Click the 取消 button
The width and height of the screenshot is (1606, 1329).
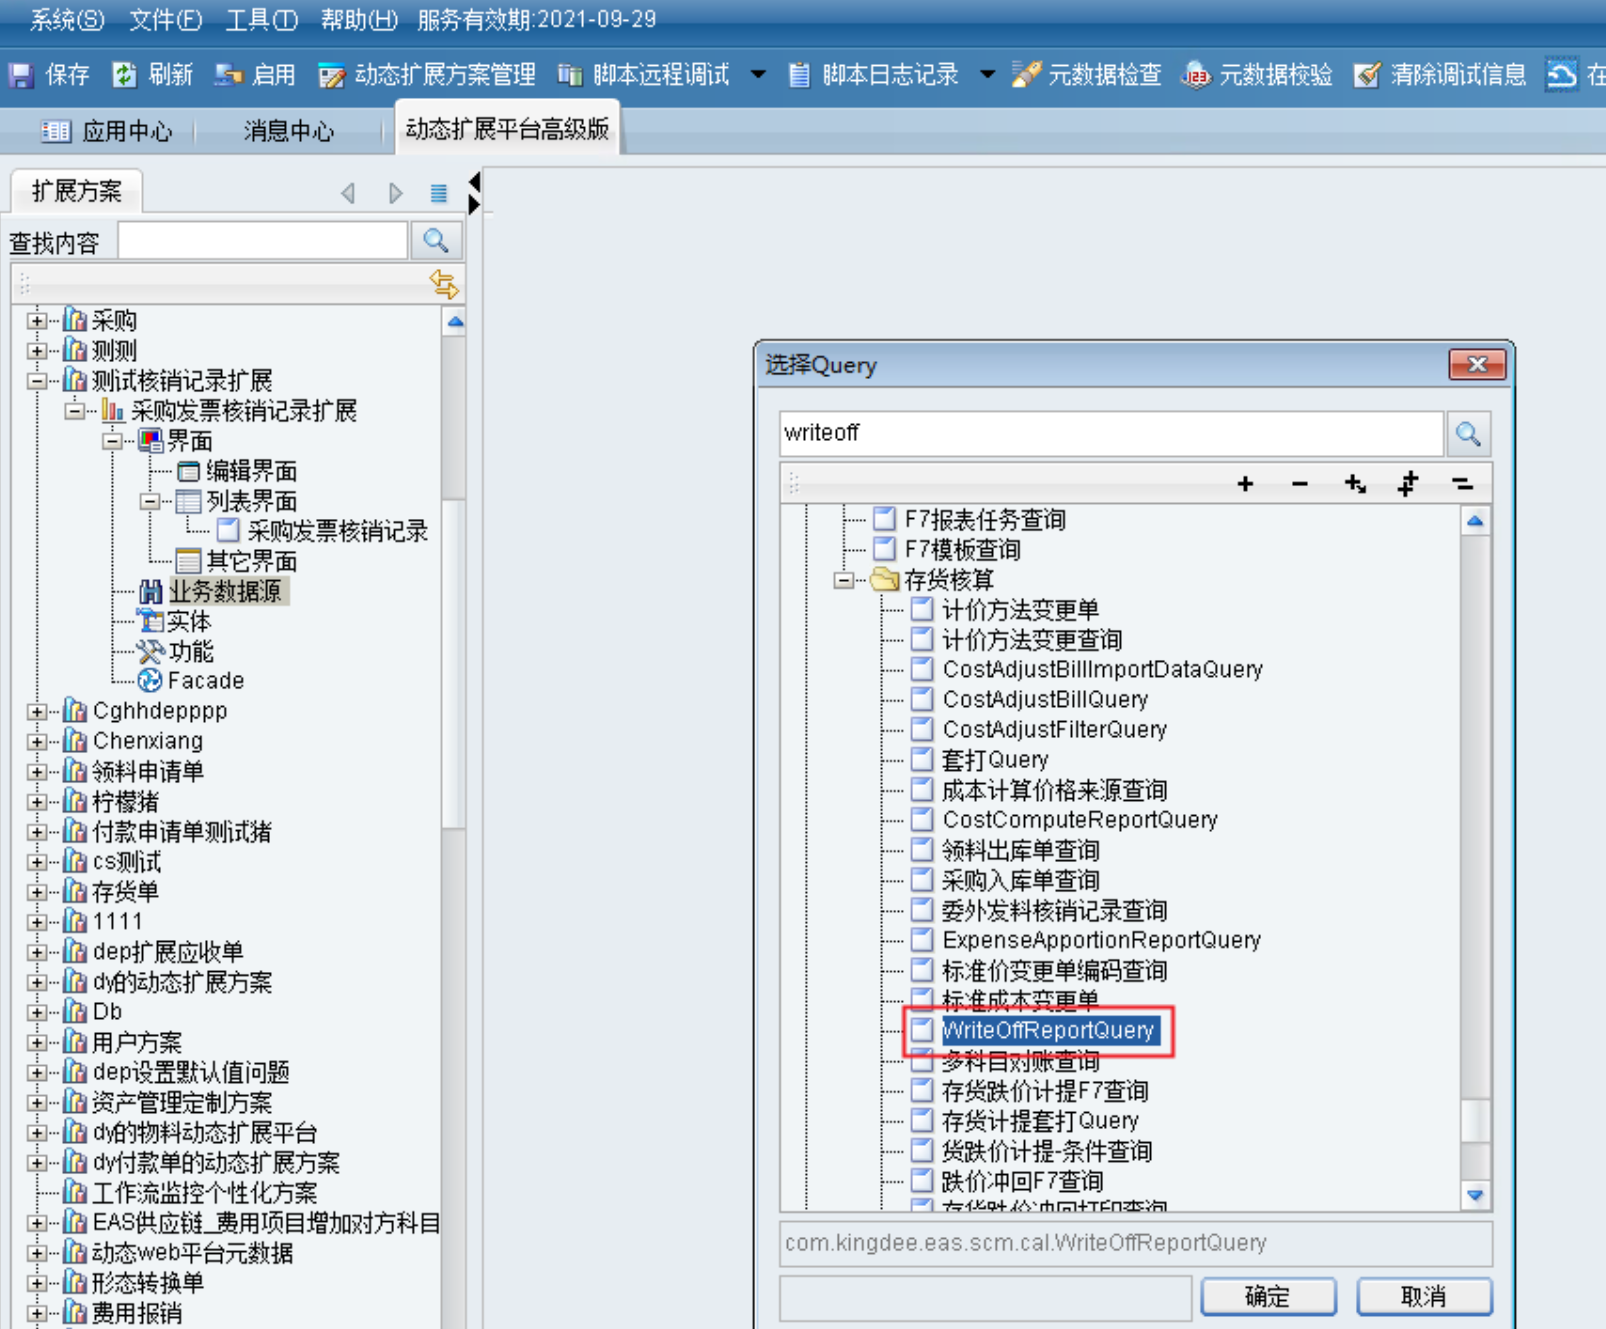click(x=1424, y=1297)
